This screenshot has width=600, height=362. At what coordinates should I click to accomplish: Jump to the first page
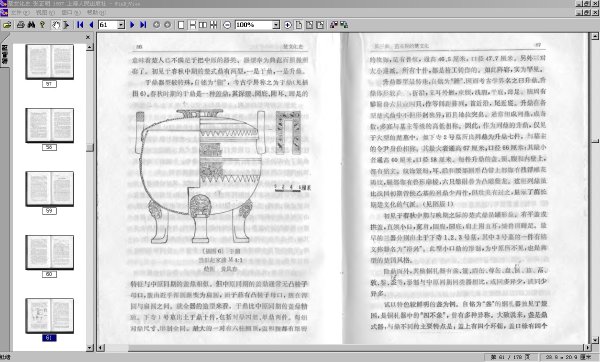[x=80, y=25]
